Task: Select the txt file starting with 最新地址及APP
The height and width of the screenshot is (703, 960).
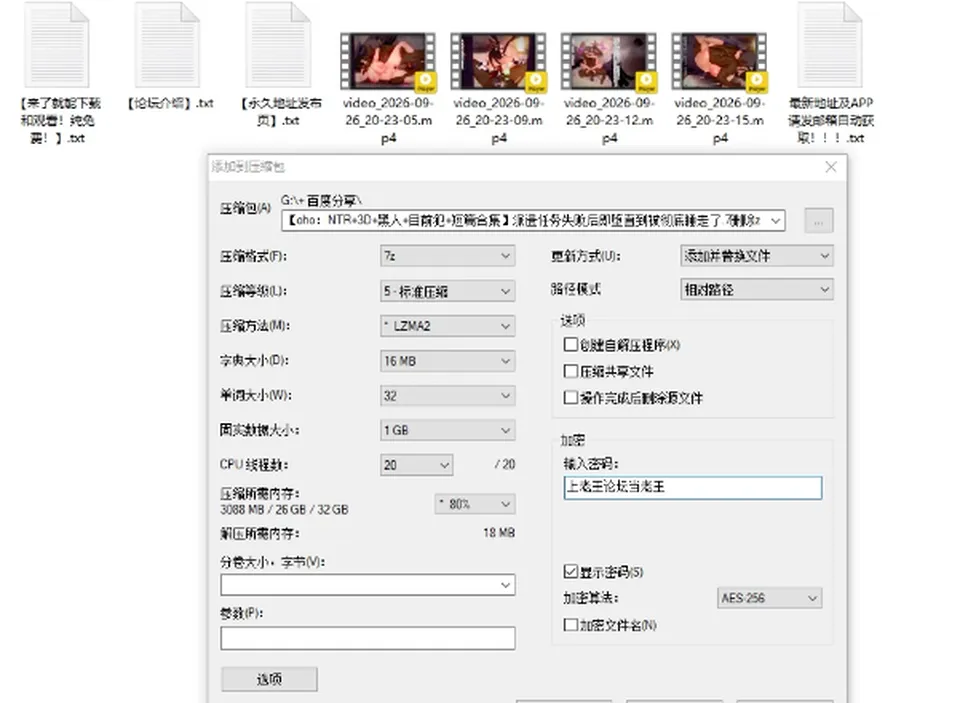Action: click(x=830, y=45)
